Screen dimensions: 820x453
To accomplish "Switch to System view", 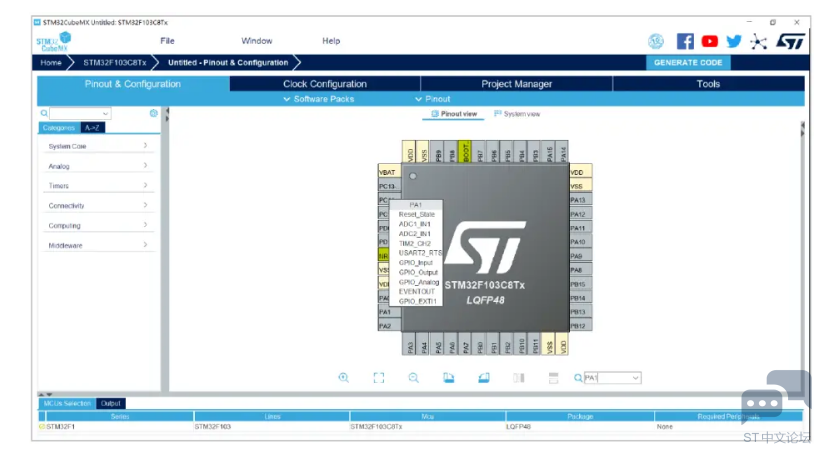I will tap(517, 114).
